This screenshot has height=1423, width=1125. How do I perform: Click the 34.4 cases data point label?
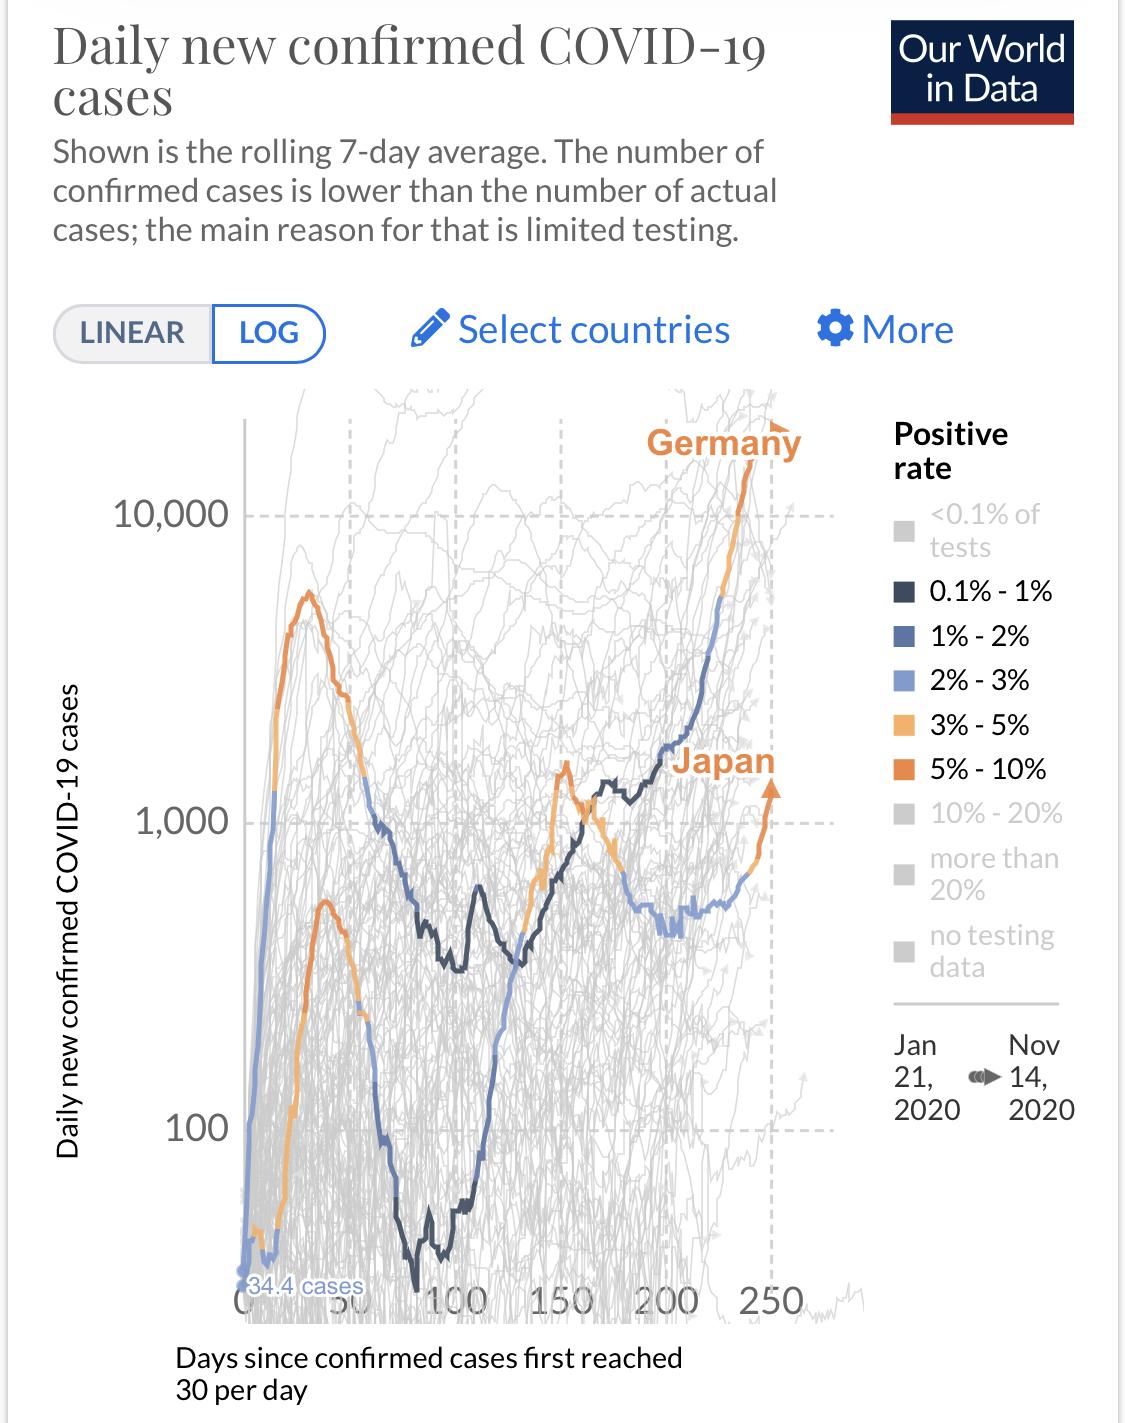click(305, 1286)
